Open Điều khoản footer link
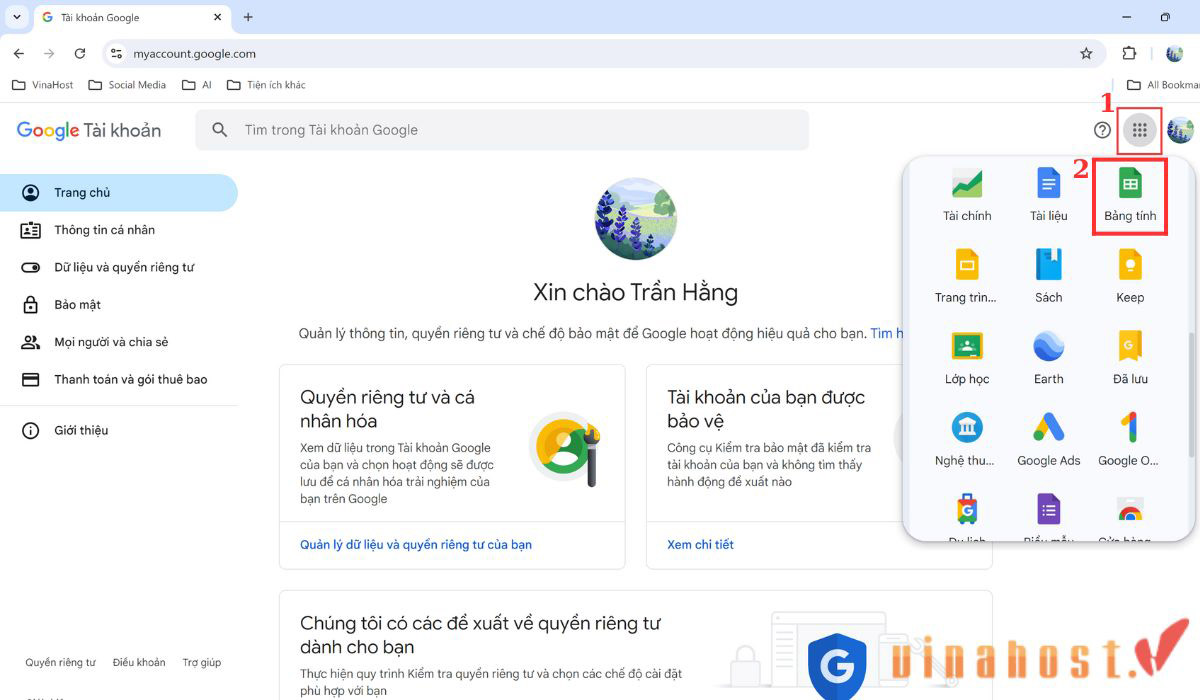Image resolution: width=1200 pixels, height=700 pixels. [139, 663]
